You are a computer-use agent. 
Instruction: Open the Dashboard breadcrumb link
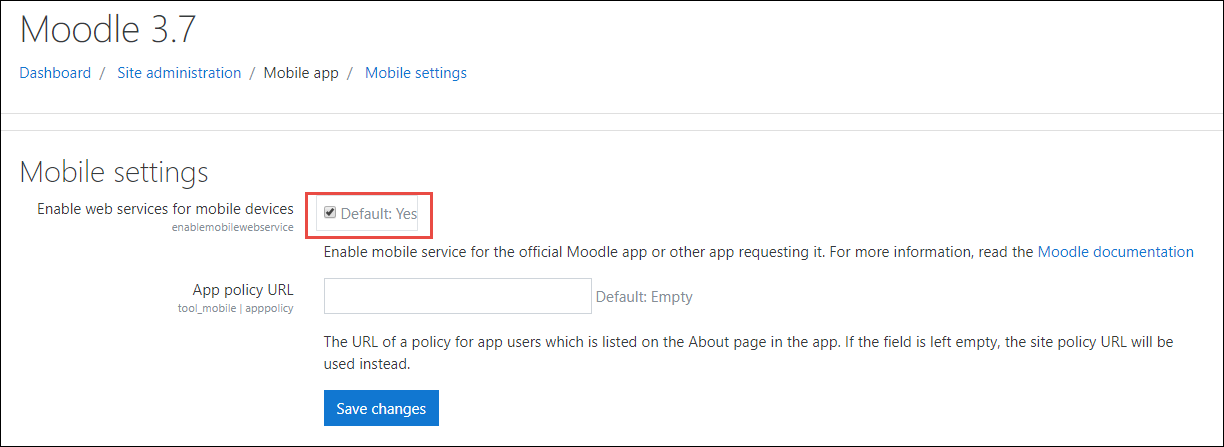(55, 73)
